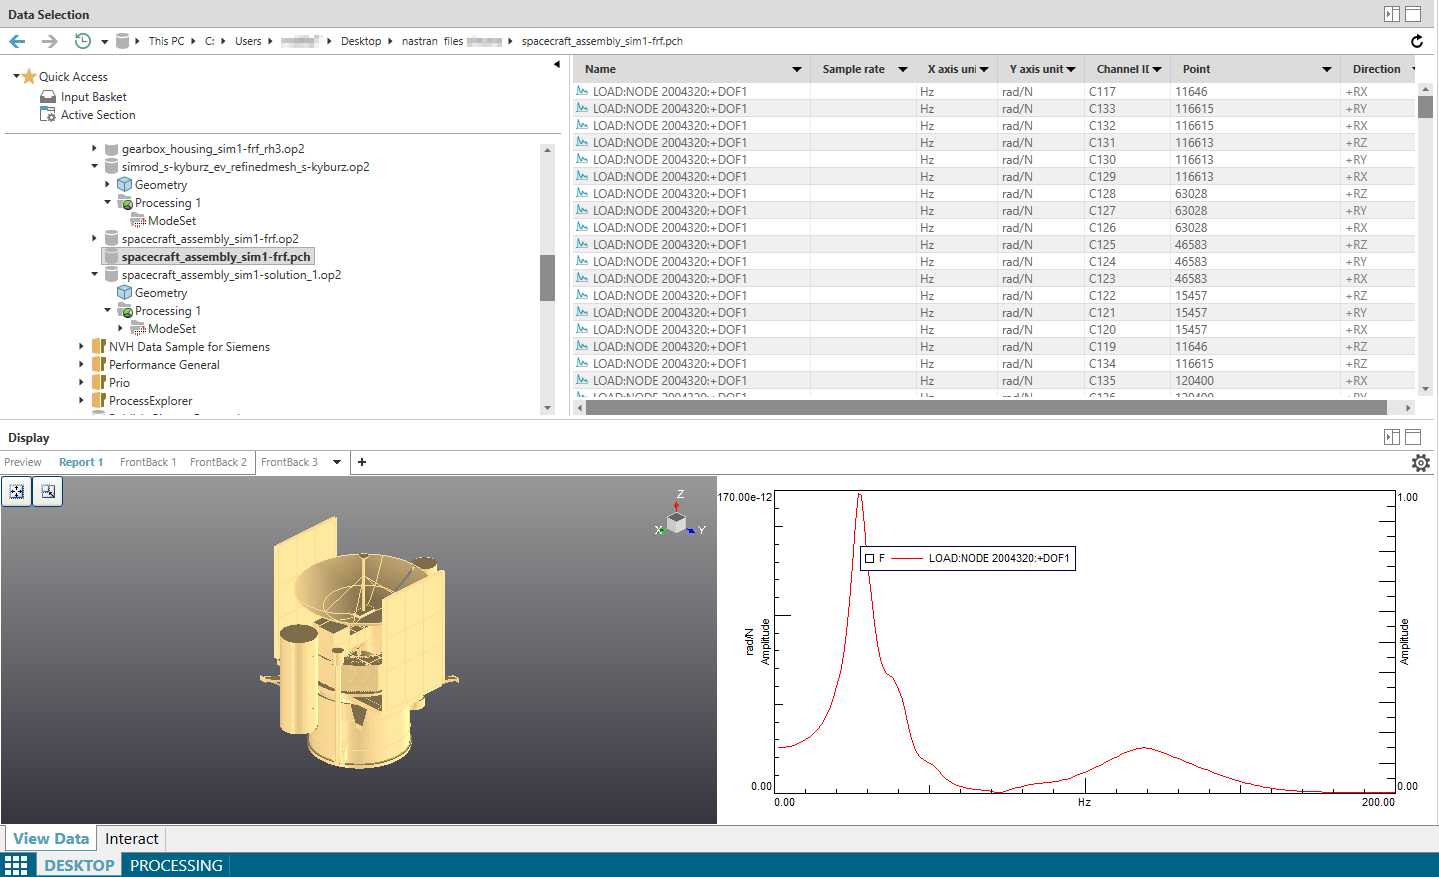The height and width of the screenshot is (877, 1439).
Task: Select the row with Channel C133
Action: point(994,108)
